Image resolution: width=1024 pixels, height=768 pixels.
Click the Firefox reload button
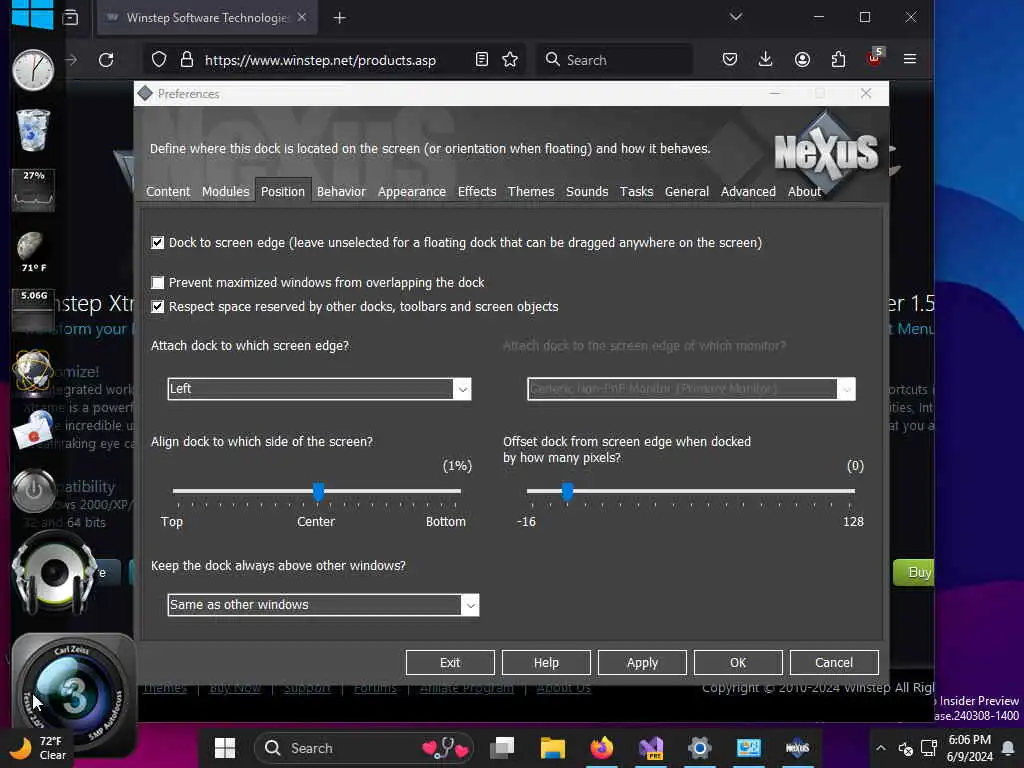pos(106,60)
